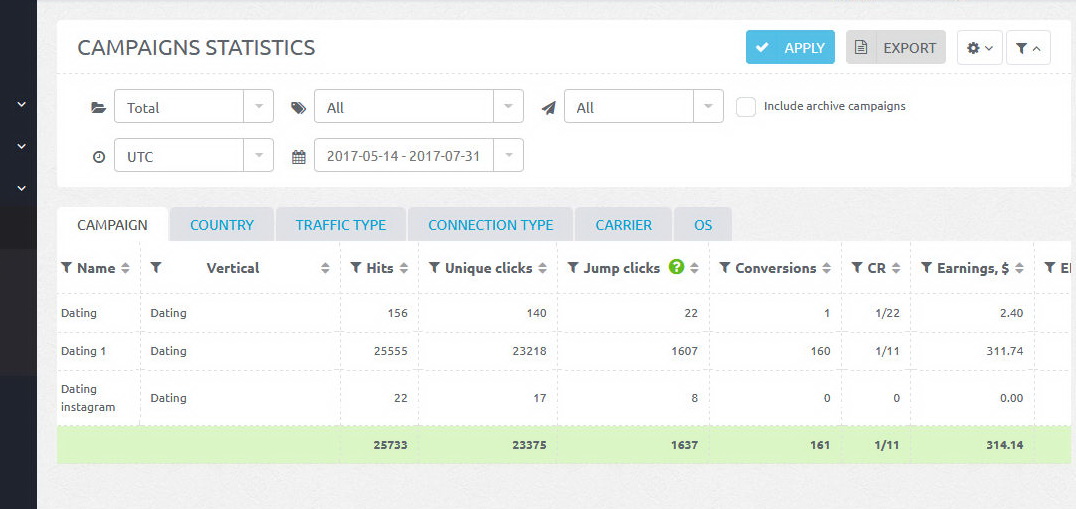
Task: Click the clock icon beside UTC selector
Action: [99, 157]
